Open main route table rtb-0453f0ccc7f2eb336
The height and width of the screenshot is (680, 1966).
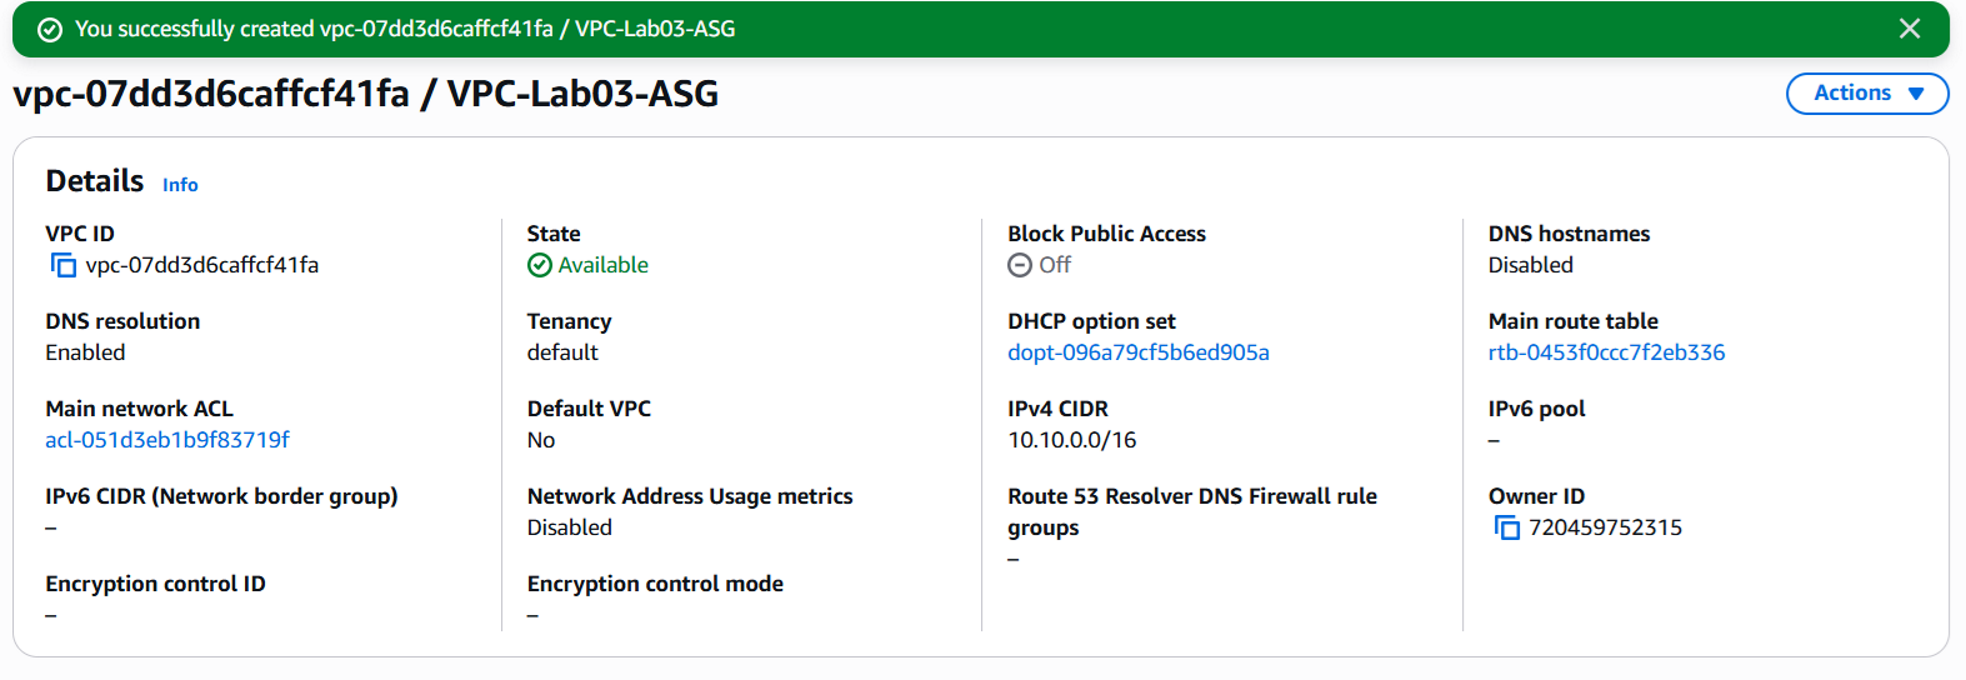coord(1606,352)
